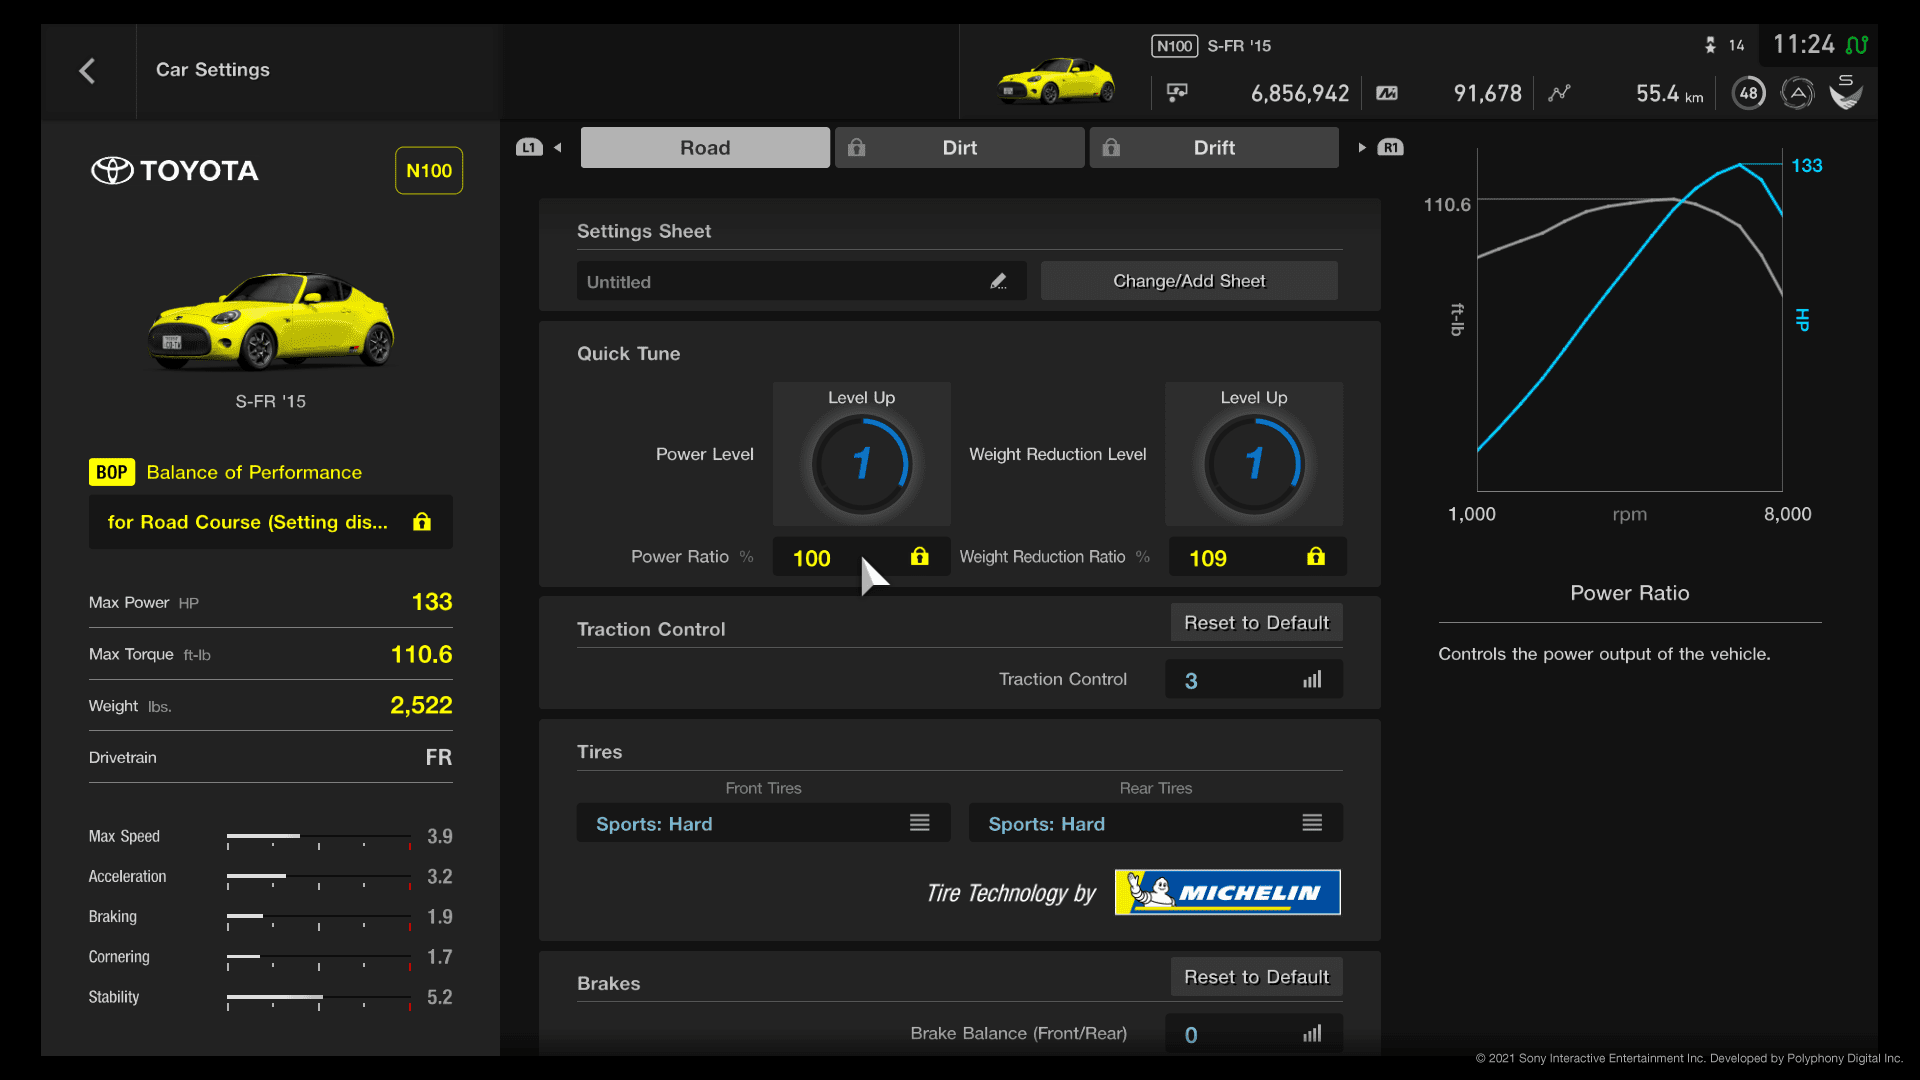Click the next tab arrow beside R1

[x=1361, y=147]
